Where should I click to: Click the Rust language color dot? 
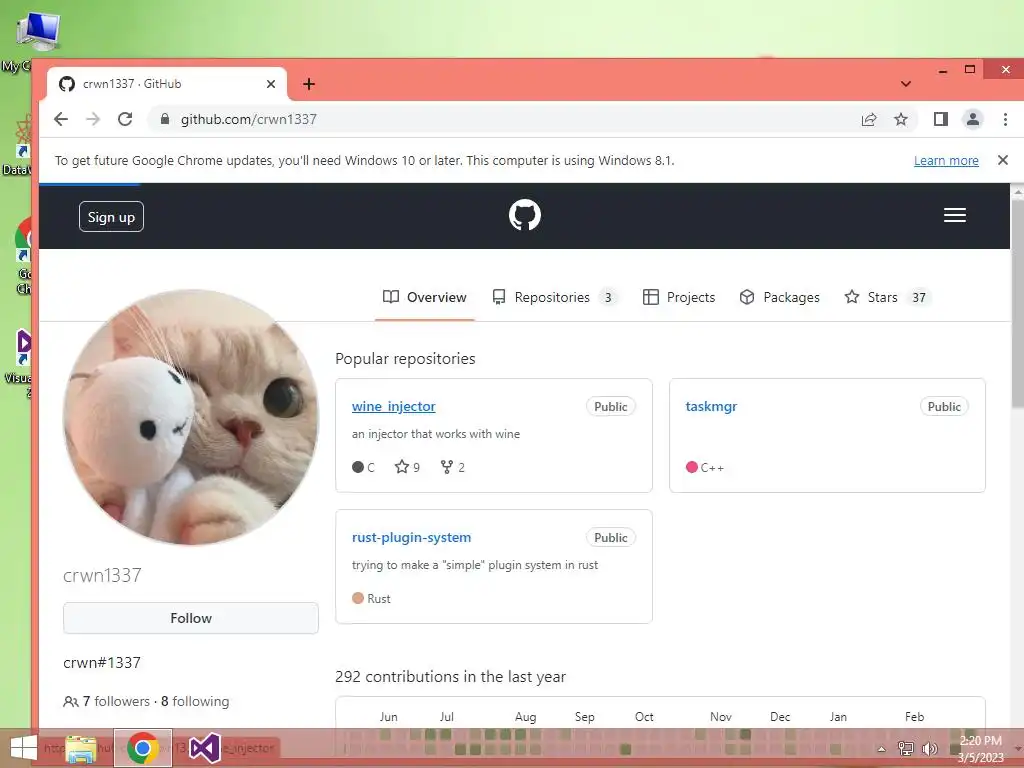coord(358,598)
